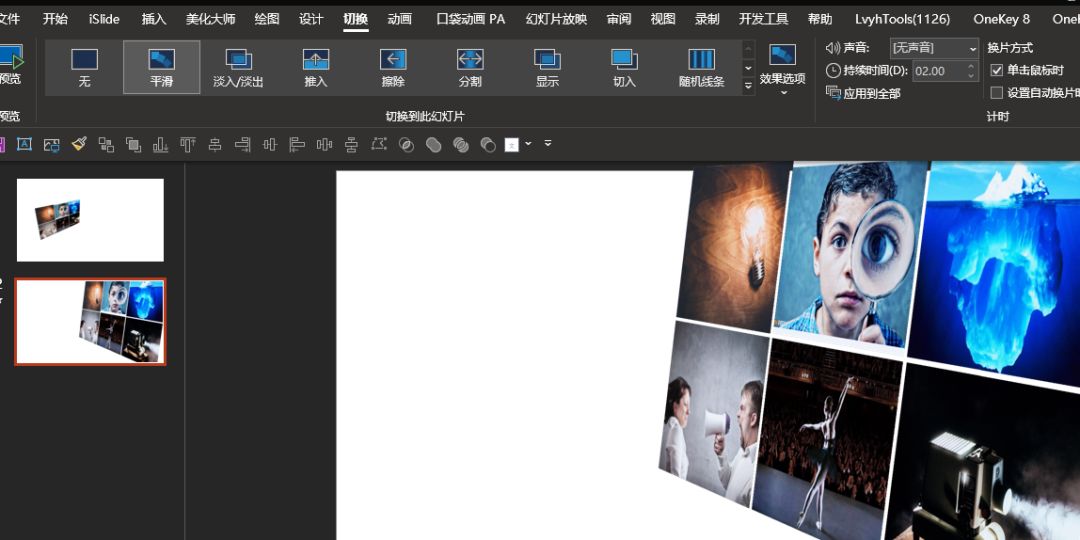Choose the 推入 (Push) transition effect

[316, 67]
